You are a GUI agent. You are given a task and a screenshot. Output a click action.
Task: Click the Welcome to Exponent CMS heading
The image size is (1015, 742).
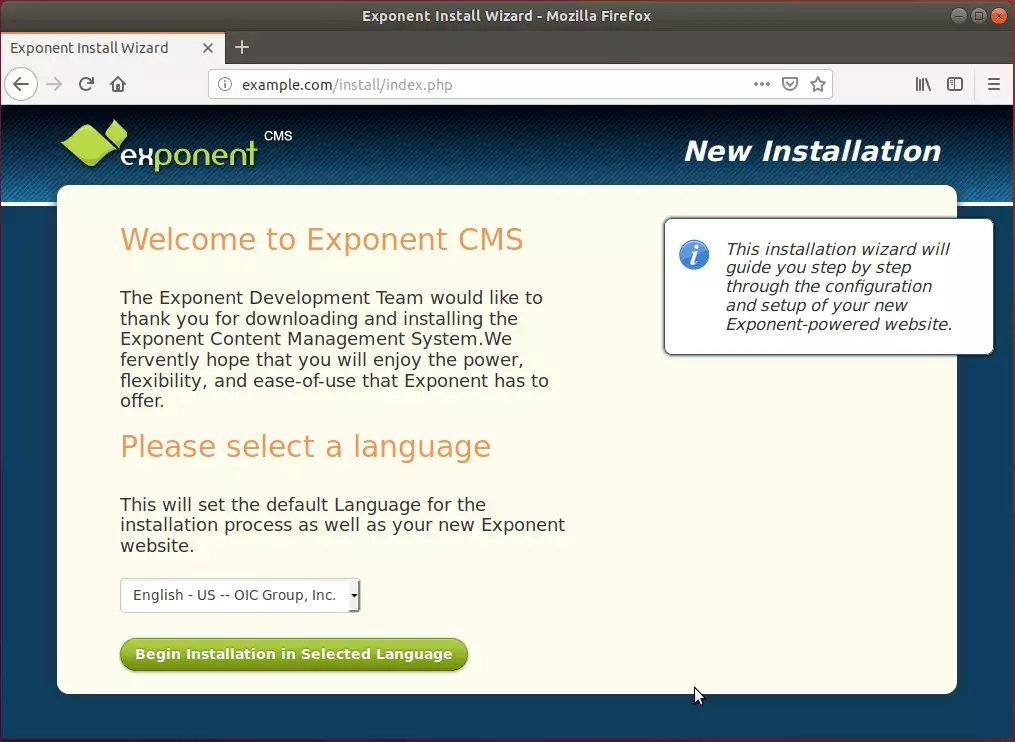pyautogui.click(x=322, y=240)
